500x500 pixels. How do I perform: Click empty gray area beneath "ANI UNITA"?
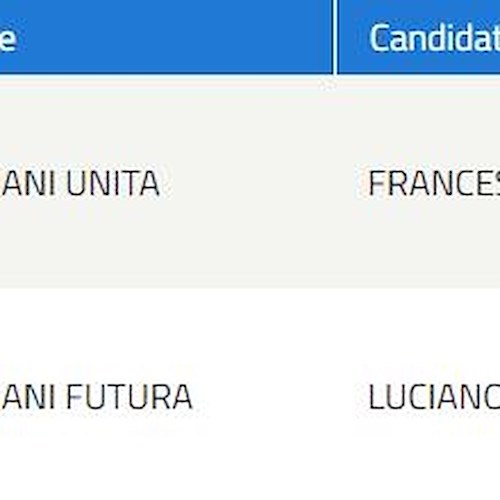pos(80,243)
